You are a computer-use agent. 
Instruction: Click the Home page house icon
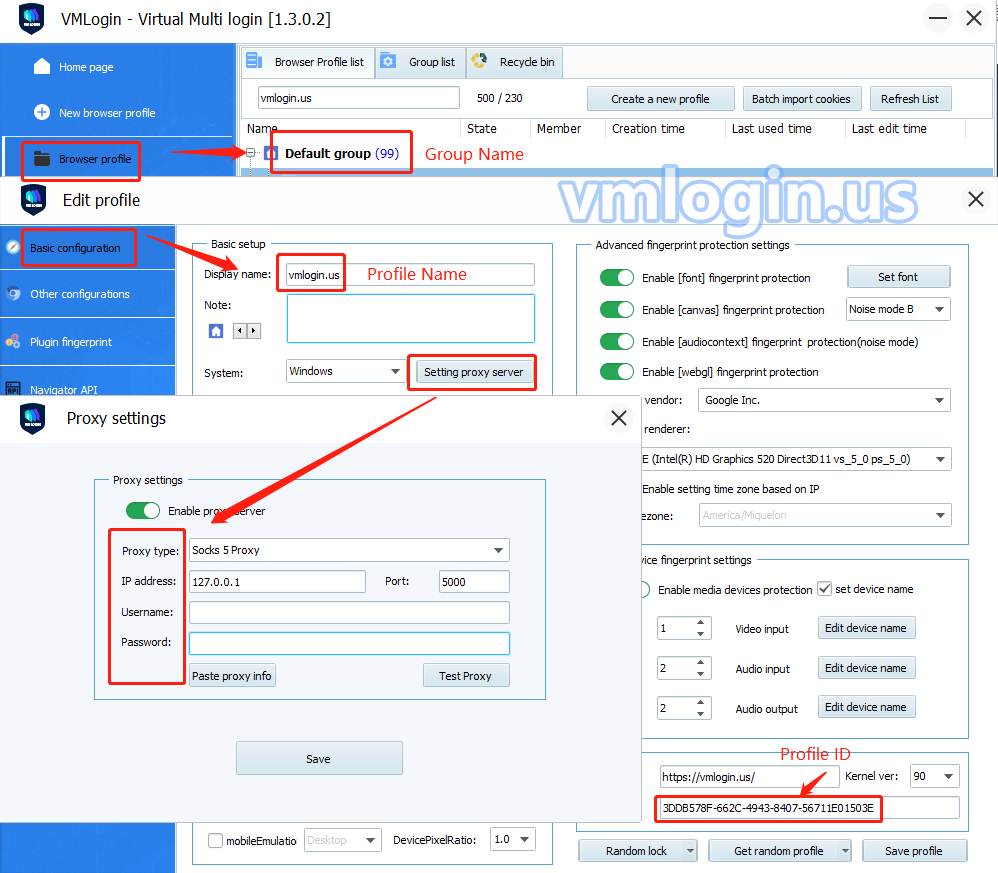tap(42, 67)
